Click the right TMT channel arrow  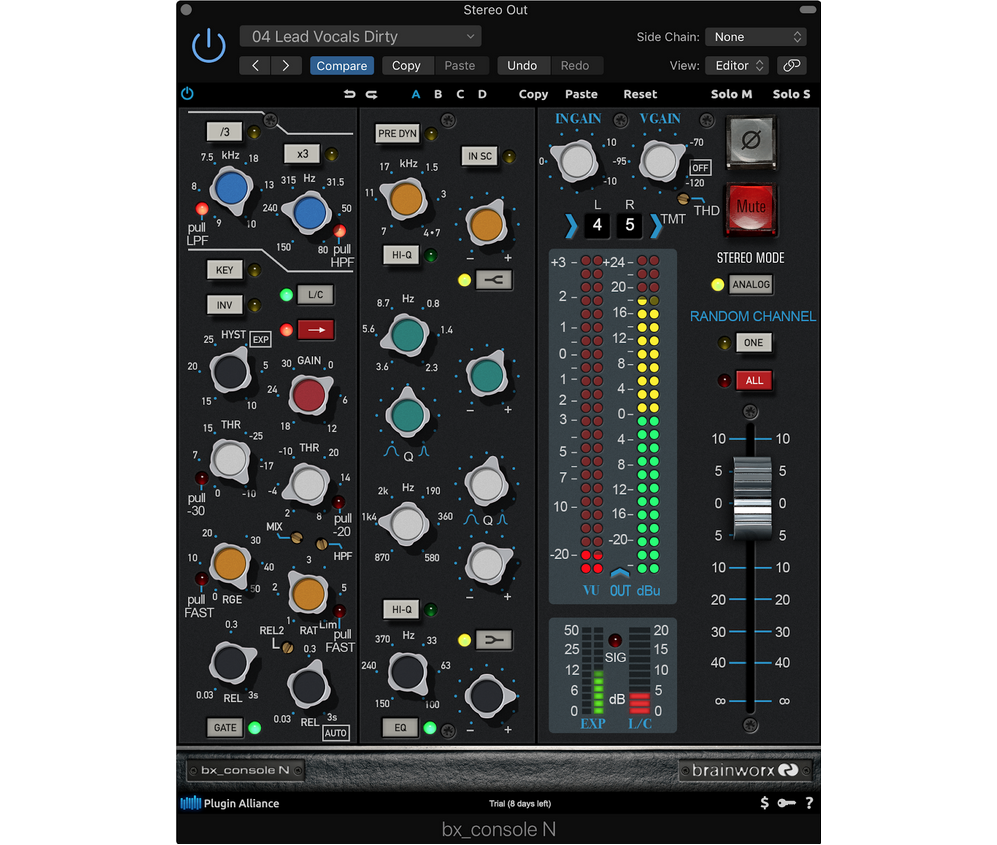click(x=656, y=225)
